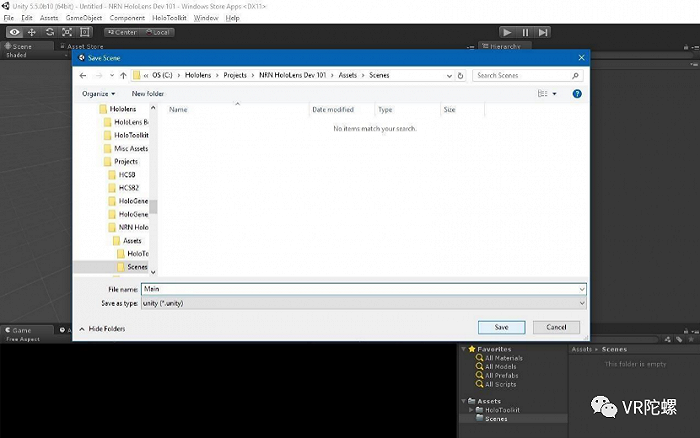Click the File name input field
This screenshot has width=700, height=438.
[360, 289]
